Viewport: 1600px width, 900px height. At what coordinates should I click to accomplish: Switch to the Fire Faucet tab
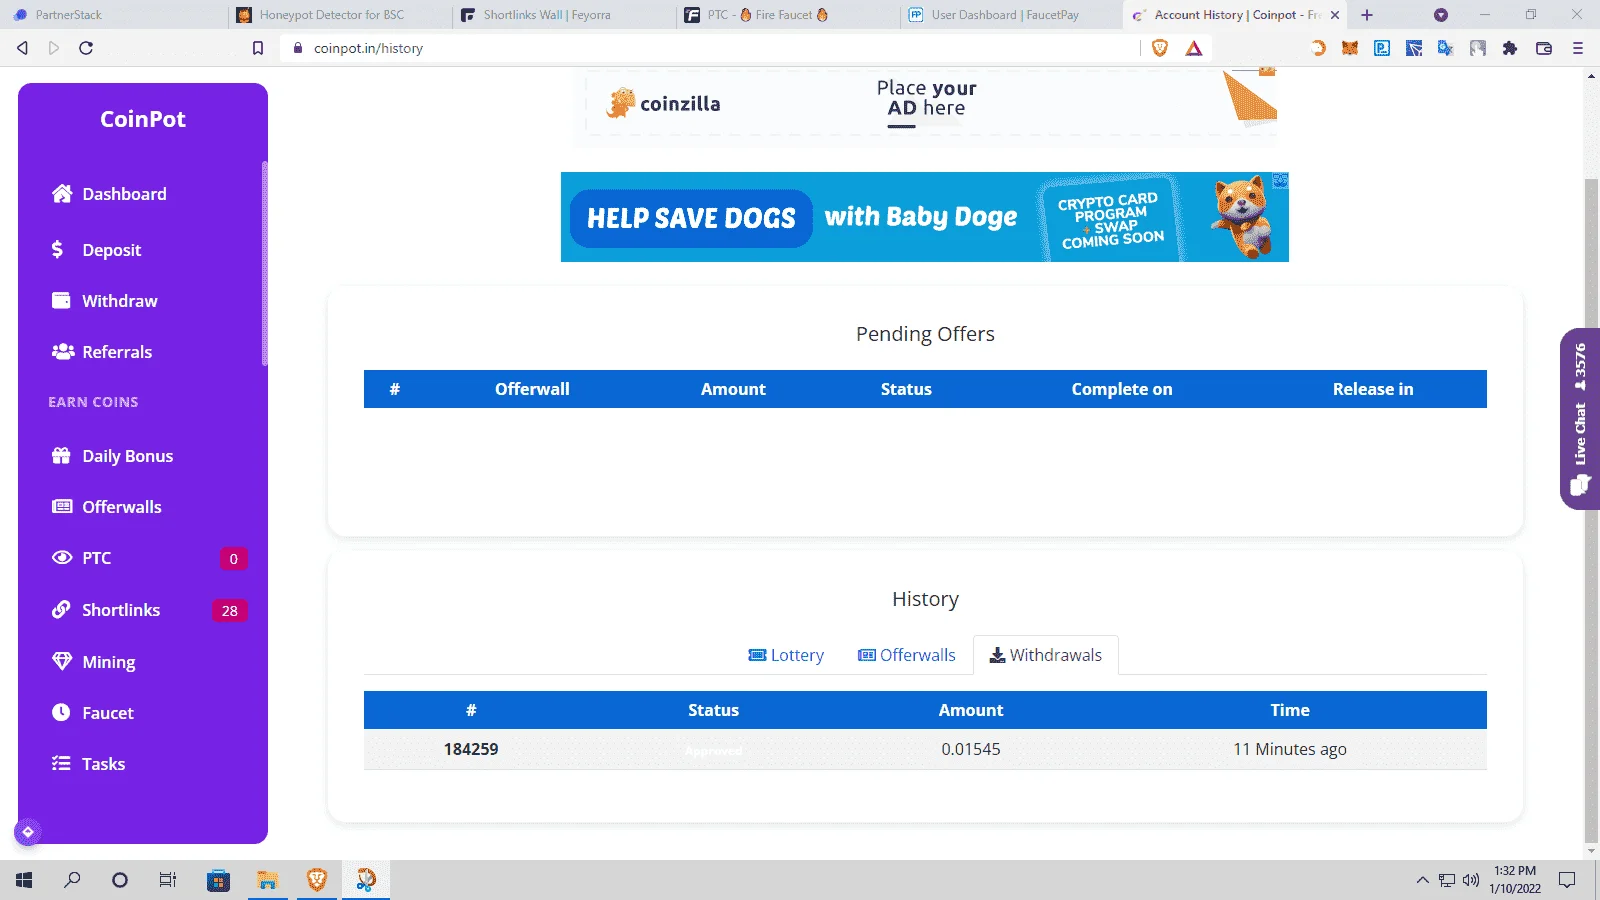pos(786,15)
